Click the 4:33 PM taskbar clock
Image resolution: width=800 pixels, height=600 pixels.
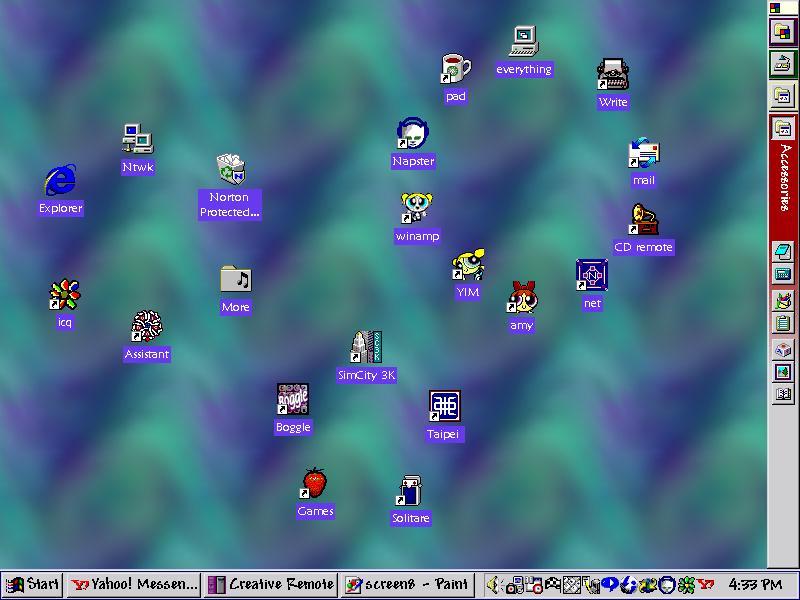pos(755,584)
